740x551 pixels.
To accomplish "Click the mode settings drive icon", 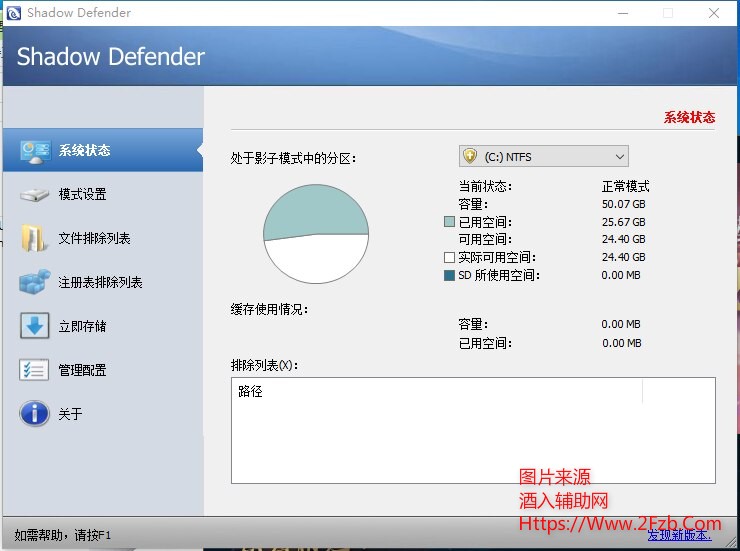I will coord(34,195).
